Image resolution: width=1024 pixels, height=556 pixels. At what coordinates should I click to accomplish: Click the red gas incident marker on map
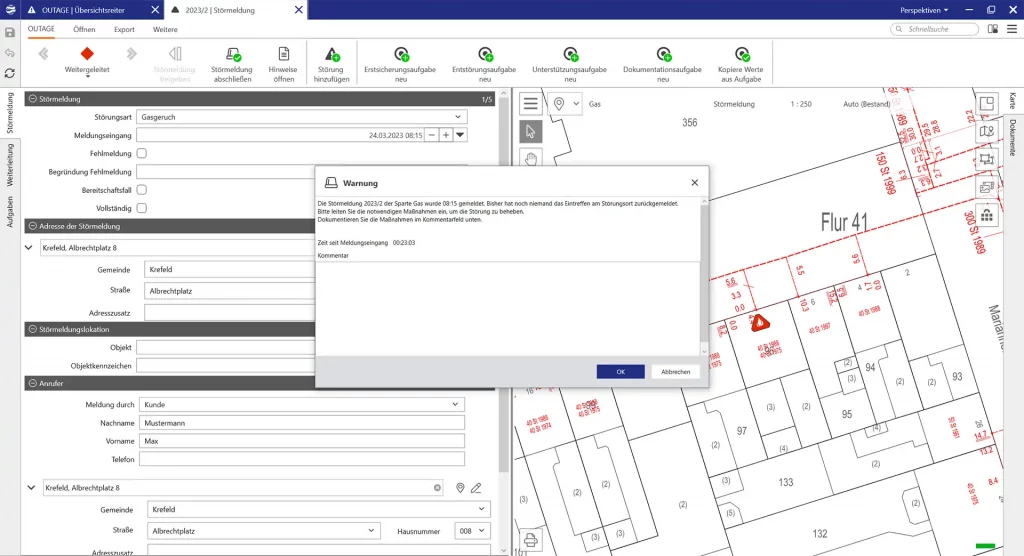pyautogui.click(x=761, y=322)
